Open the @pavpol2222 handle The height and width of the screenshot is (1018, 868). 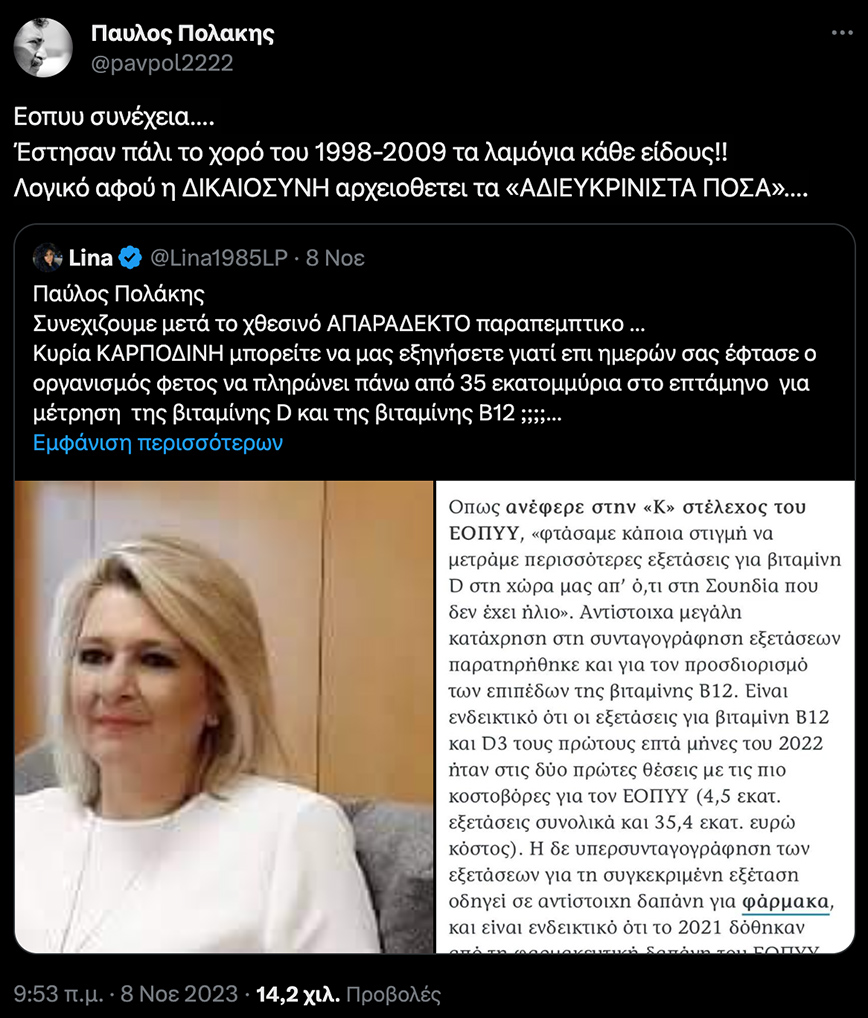click(162, 63)
